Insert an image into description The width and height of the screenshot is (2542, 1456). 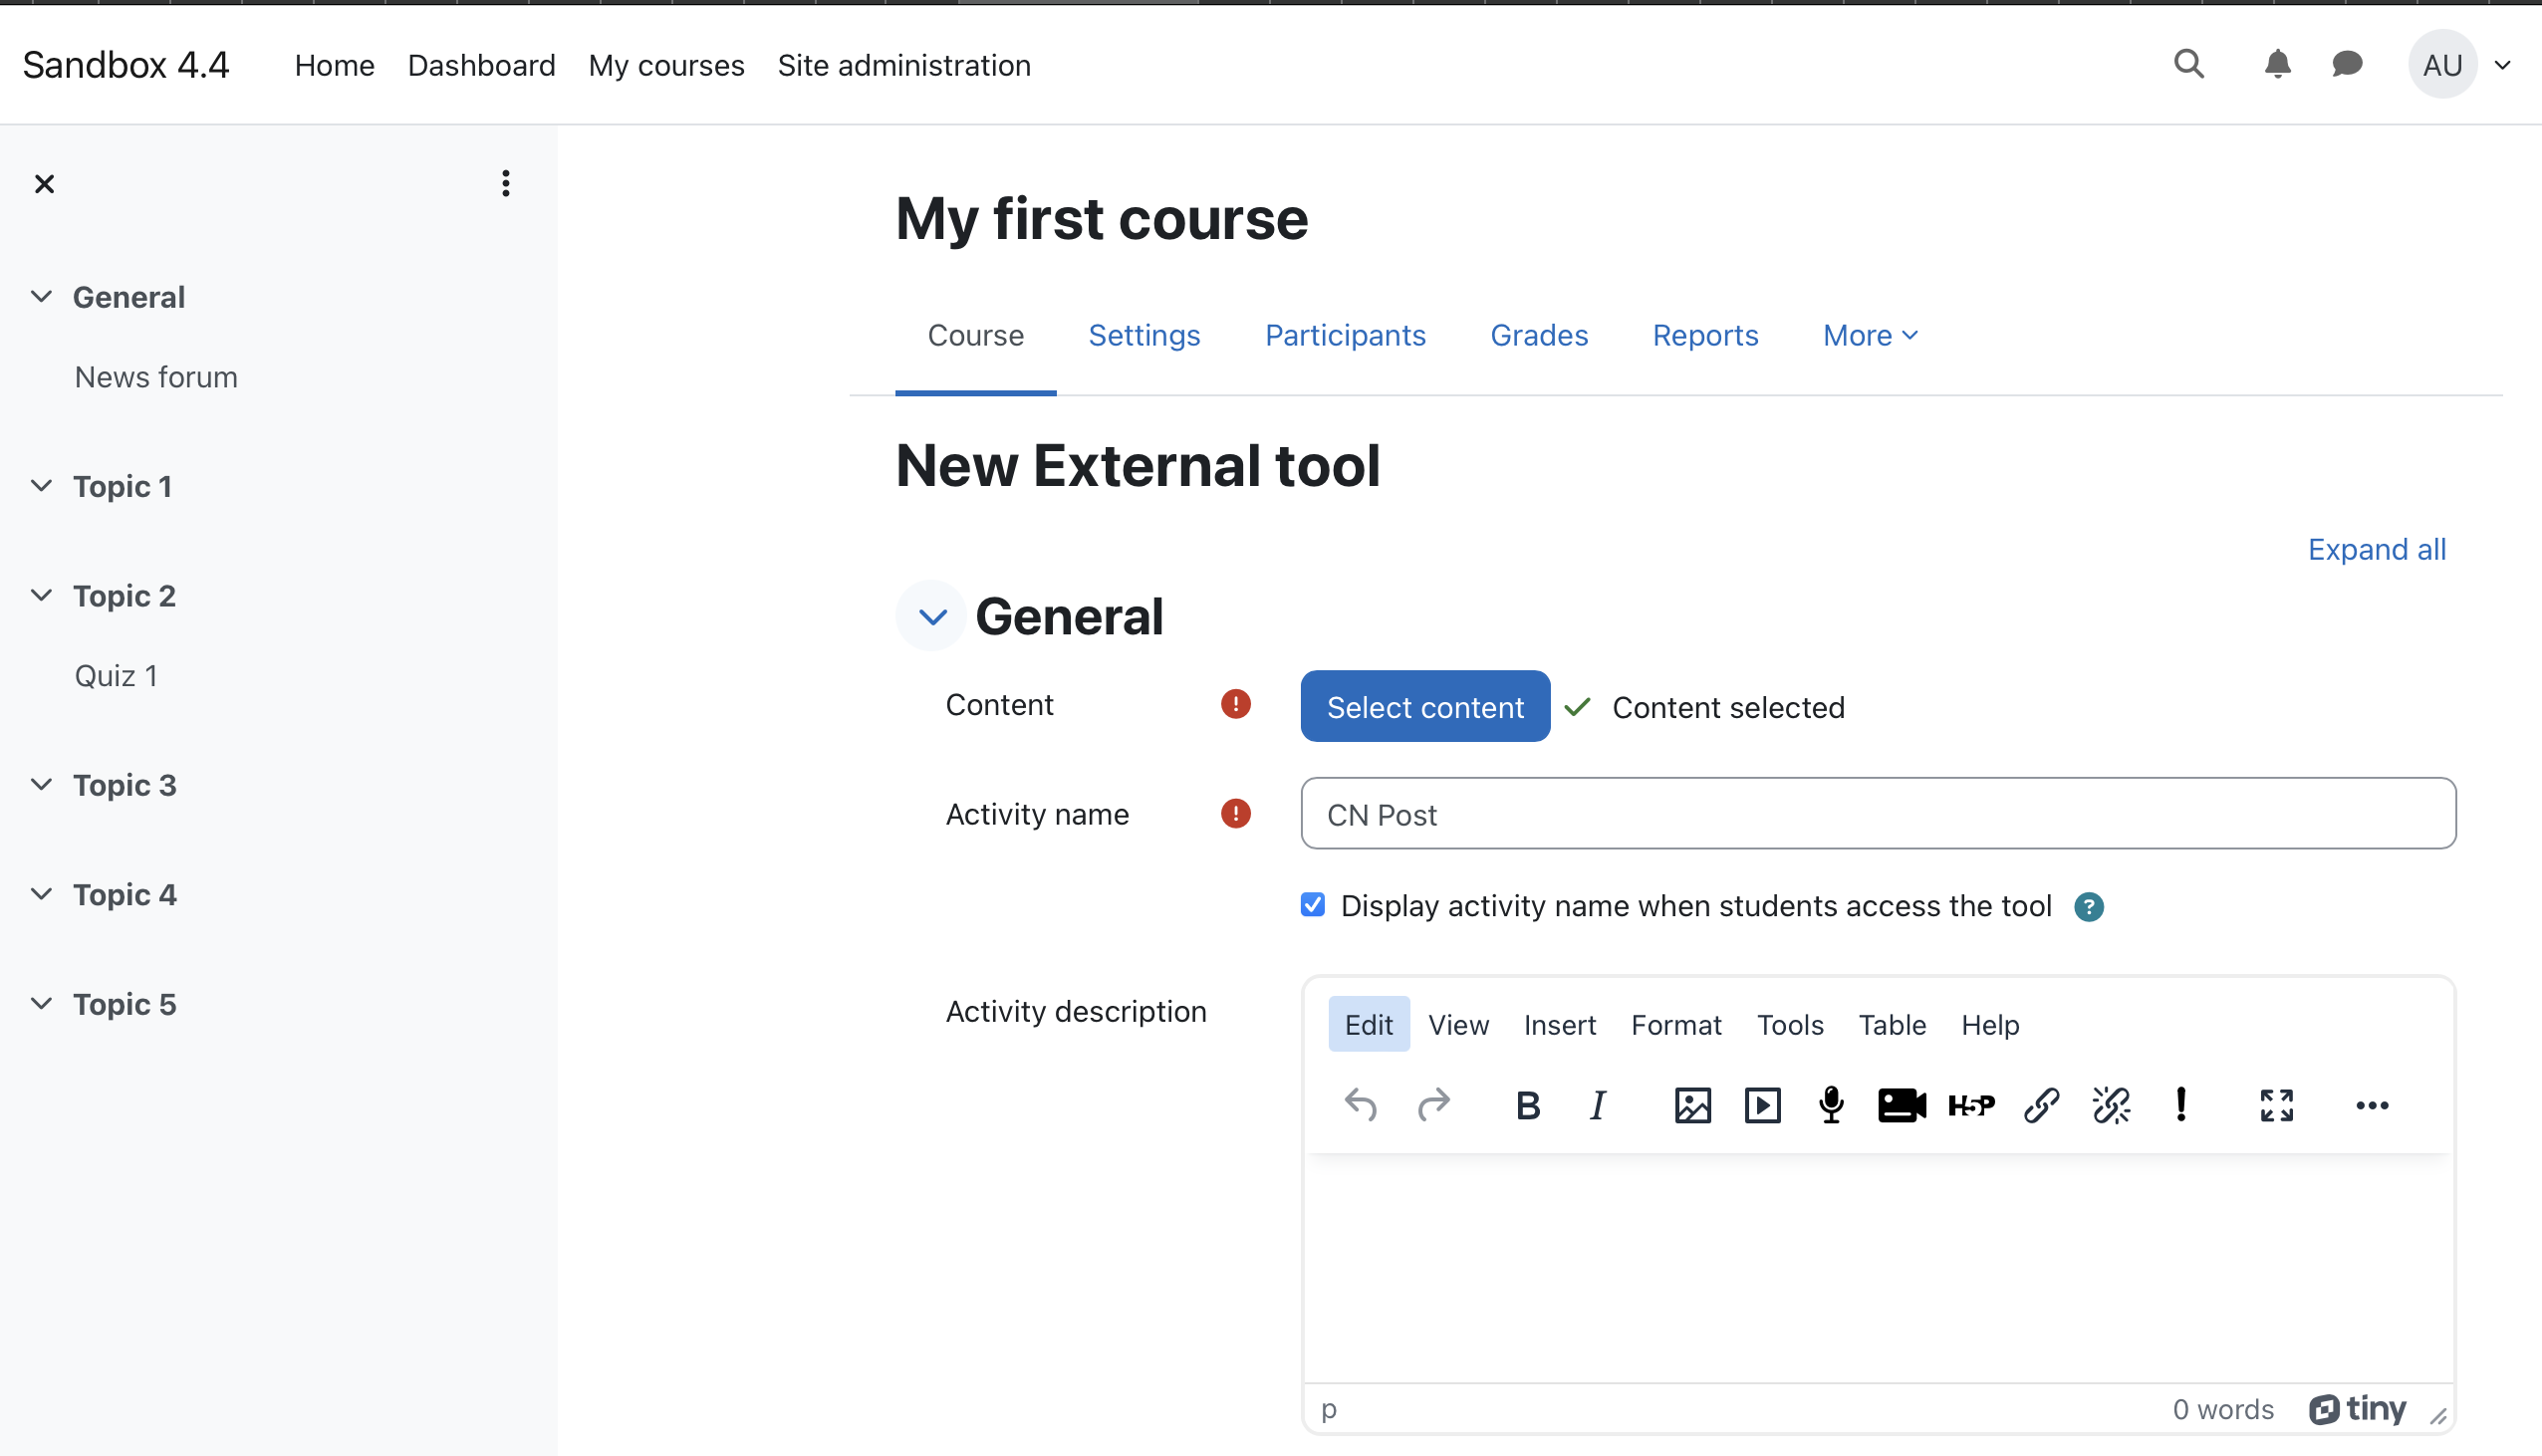(1692, 1105)
